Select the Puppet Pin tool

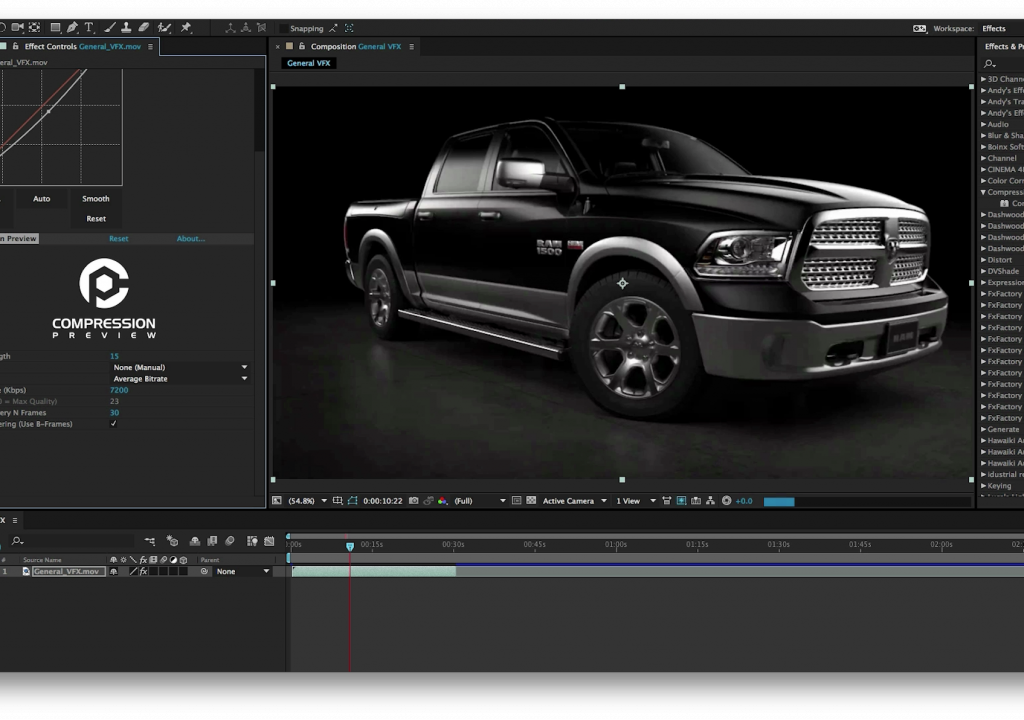[186, 27]
